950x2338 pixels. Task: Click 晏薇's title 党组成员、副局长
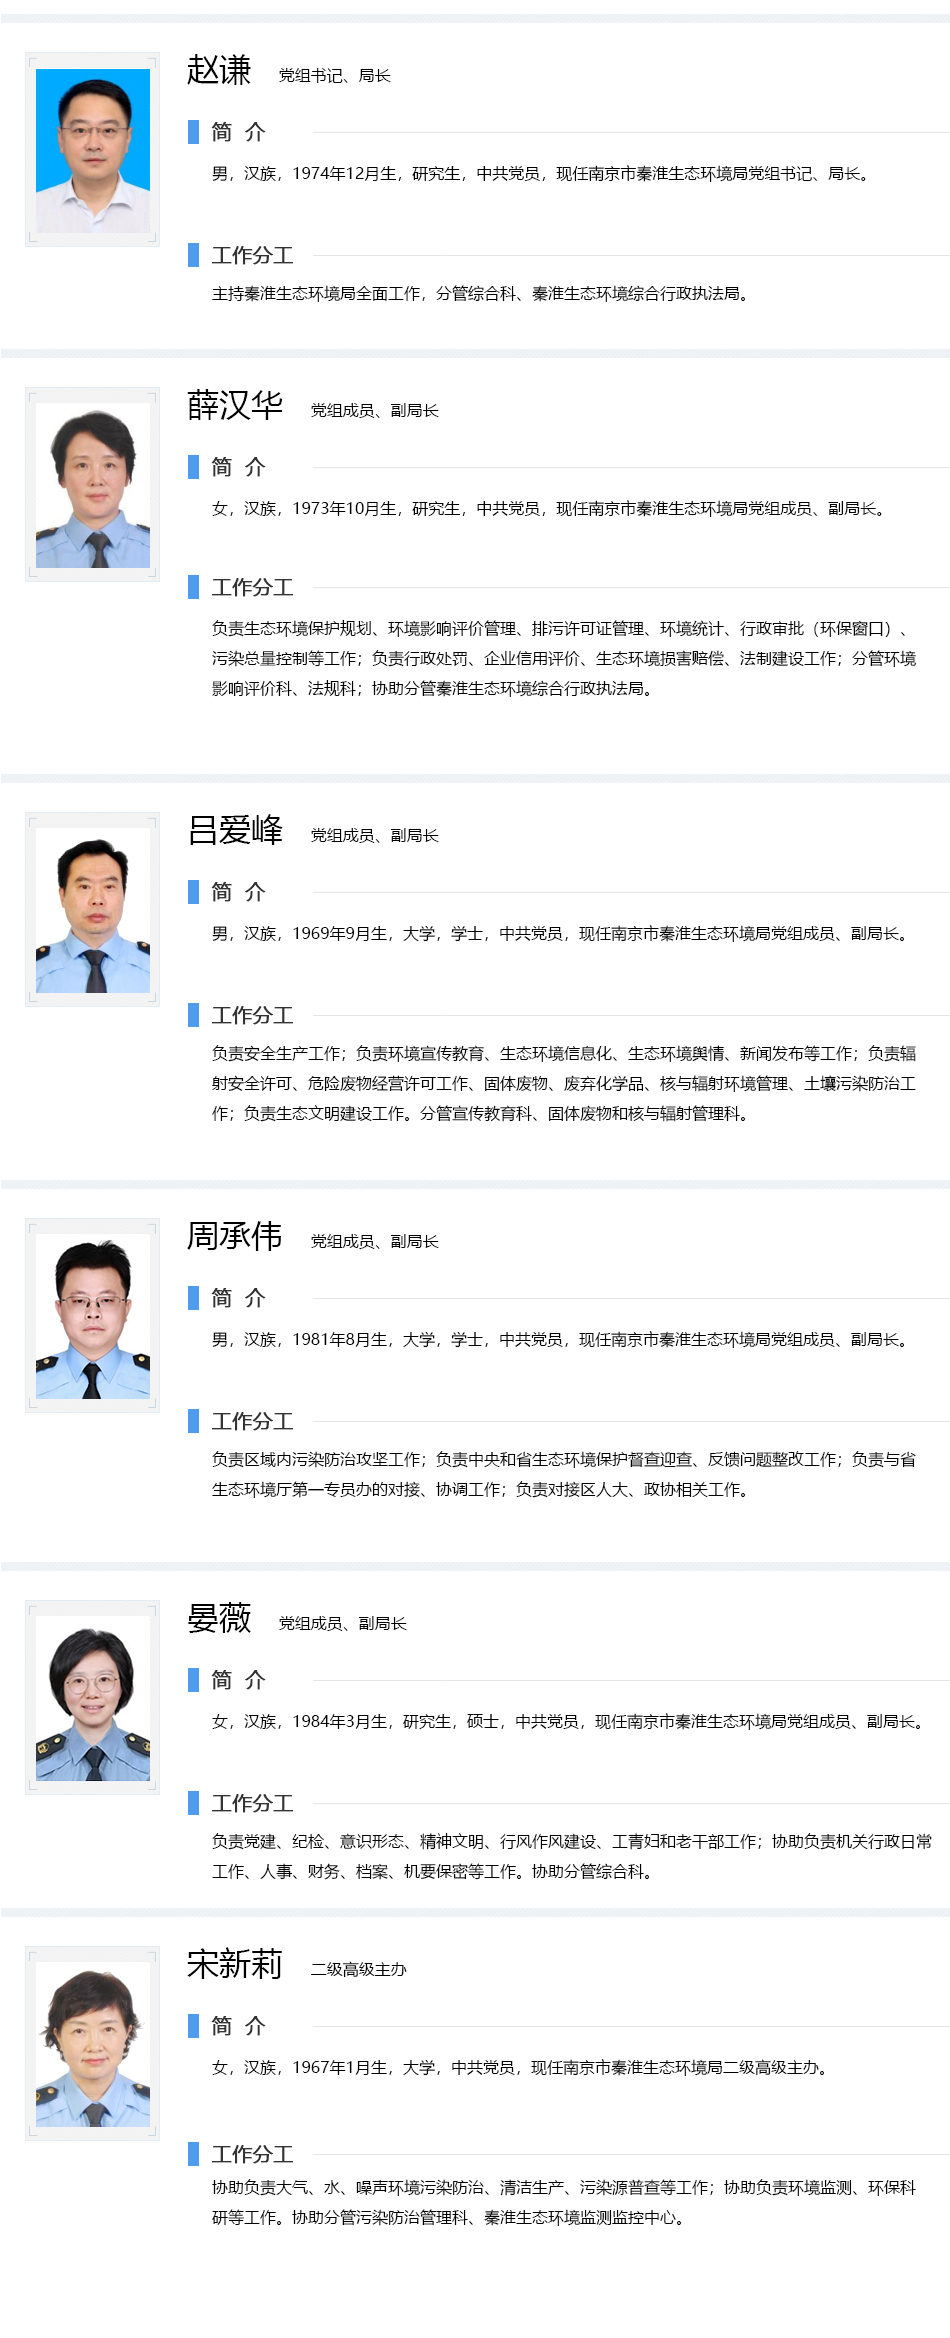click(343, 1623)
